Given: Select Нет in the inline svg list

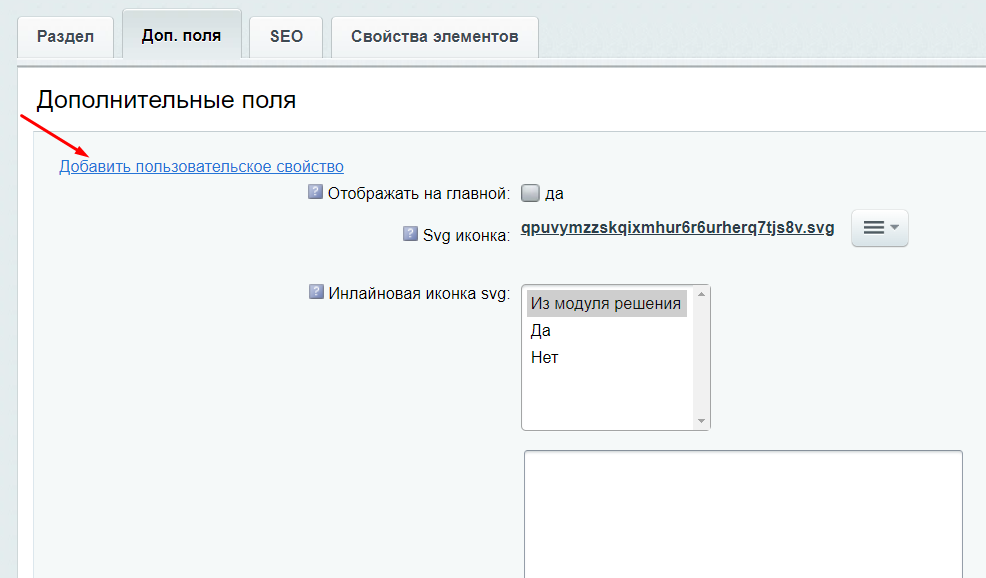Looking at the screenshot, I should 607,357.
